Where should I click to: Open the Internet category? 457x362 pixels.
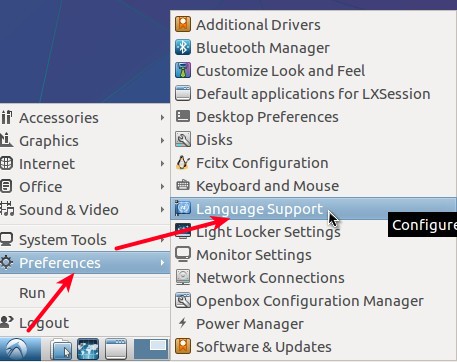pos(85,164)
